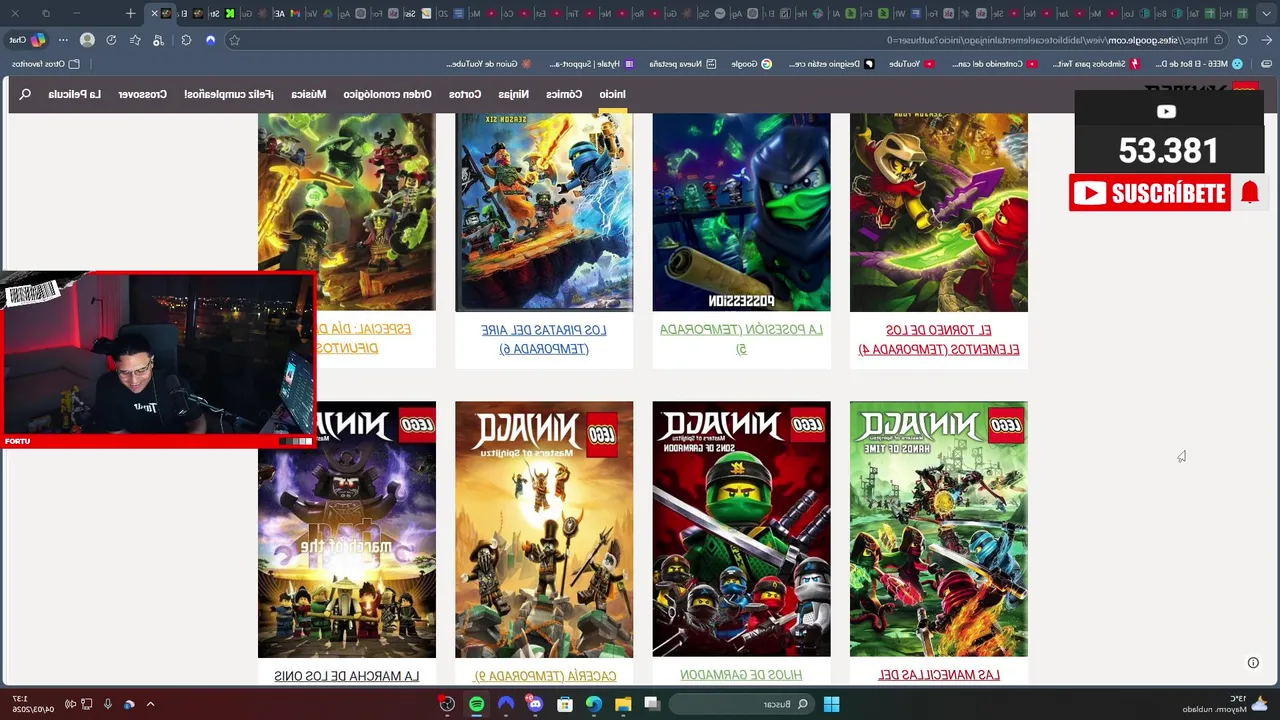
Task: Click the browser refresh icon
Action: tap(1242, 40)
